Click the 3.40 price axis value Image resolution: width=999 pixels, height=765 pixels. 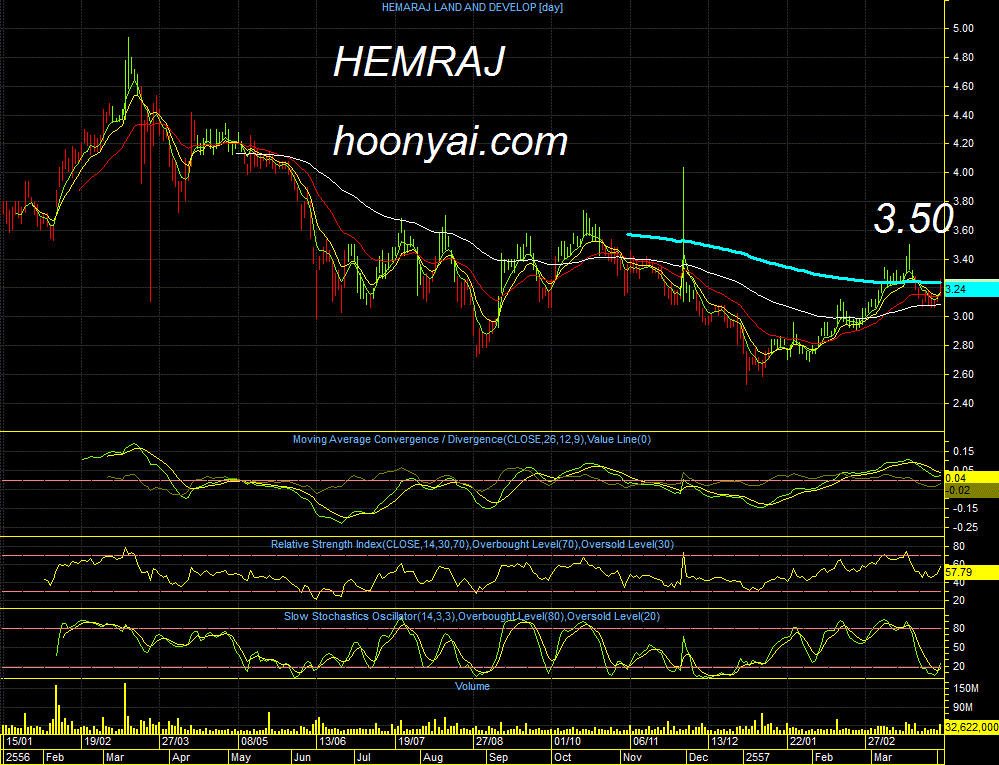click(x=963, y=259)
